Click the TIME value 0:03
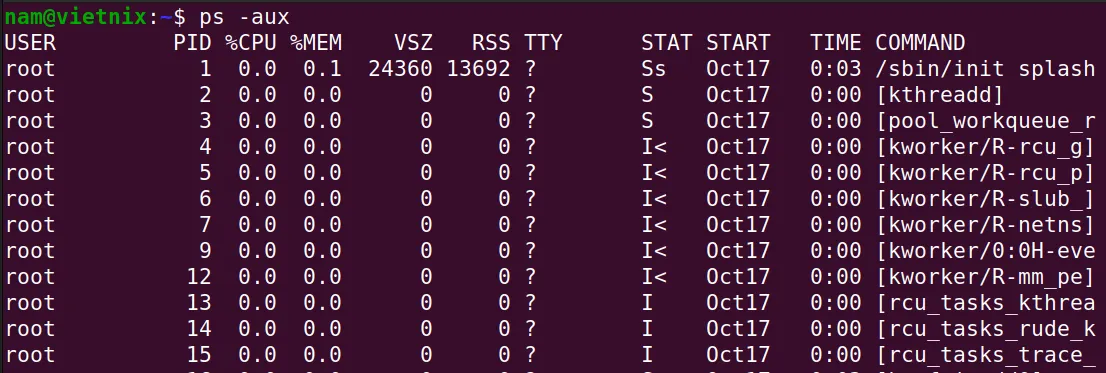 (836, 69)
